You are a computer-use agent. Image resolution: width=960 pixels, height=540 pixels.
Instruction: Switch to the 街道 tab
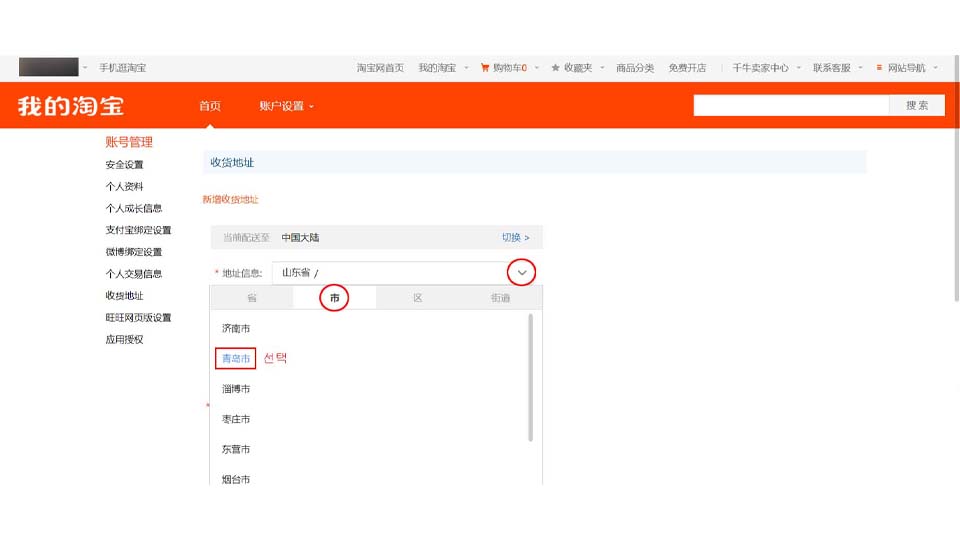click(x=500, y=298)
